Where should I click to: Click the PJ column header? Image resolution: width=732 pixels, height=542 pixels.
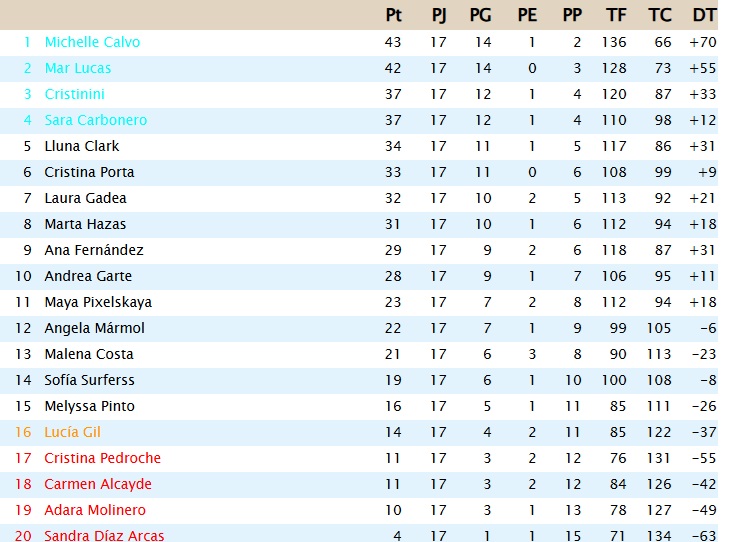[439, 15]
